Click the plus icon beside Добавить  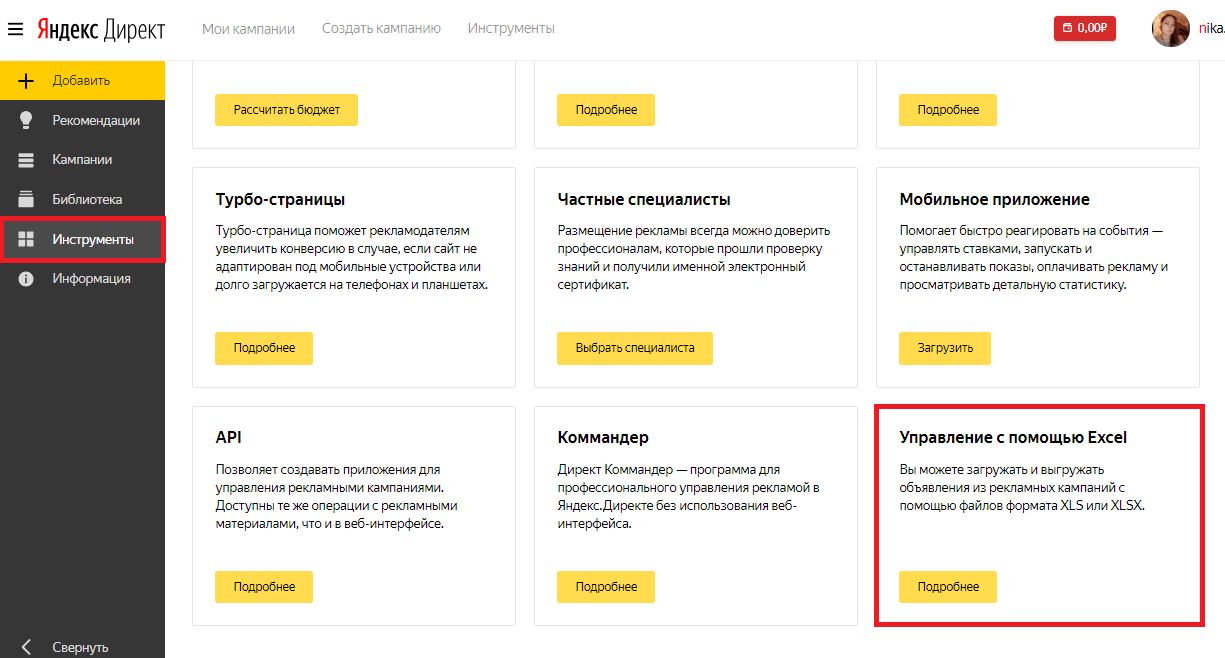[27, 81]
